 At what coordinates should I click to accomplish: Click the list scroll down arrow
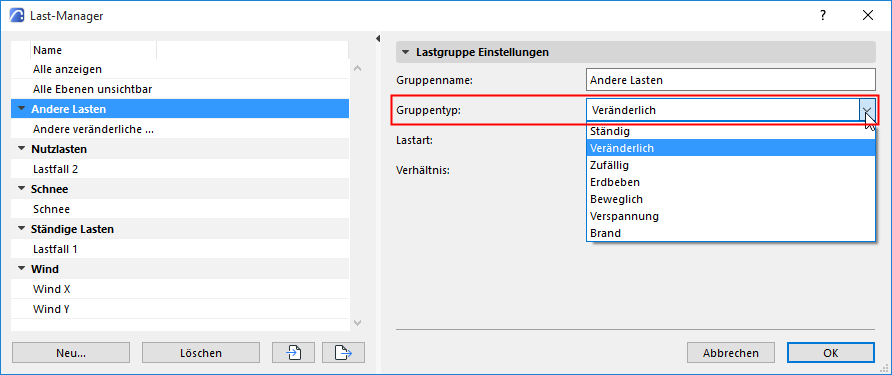click(357, 323)
